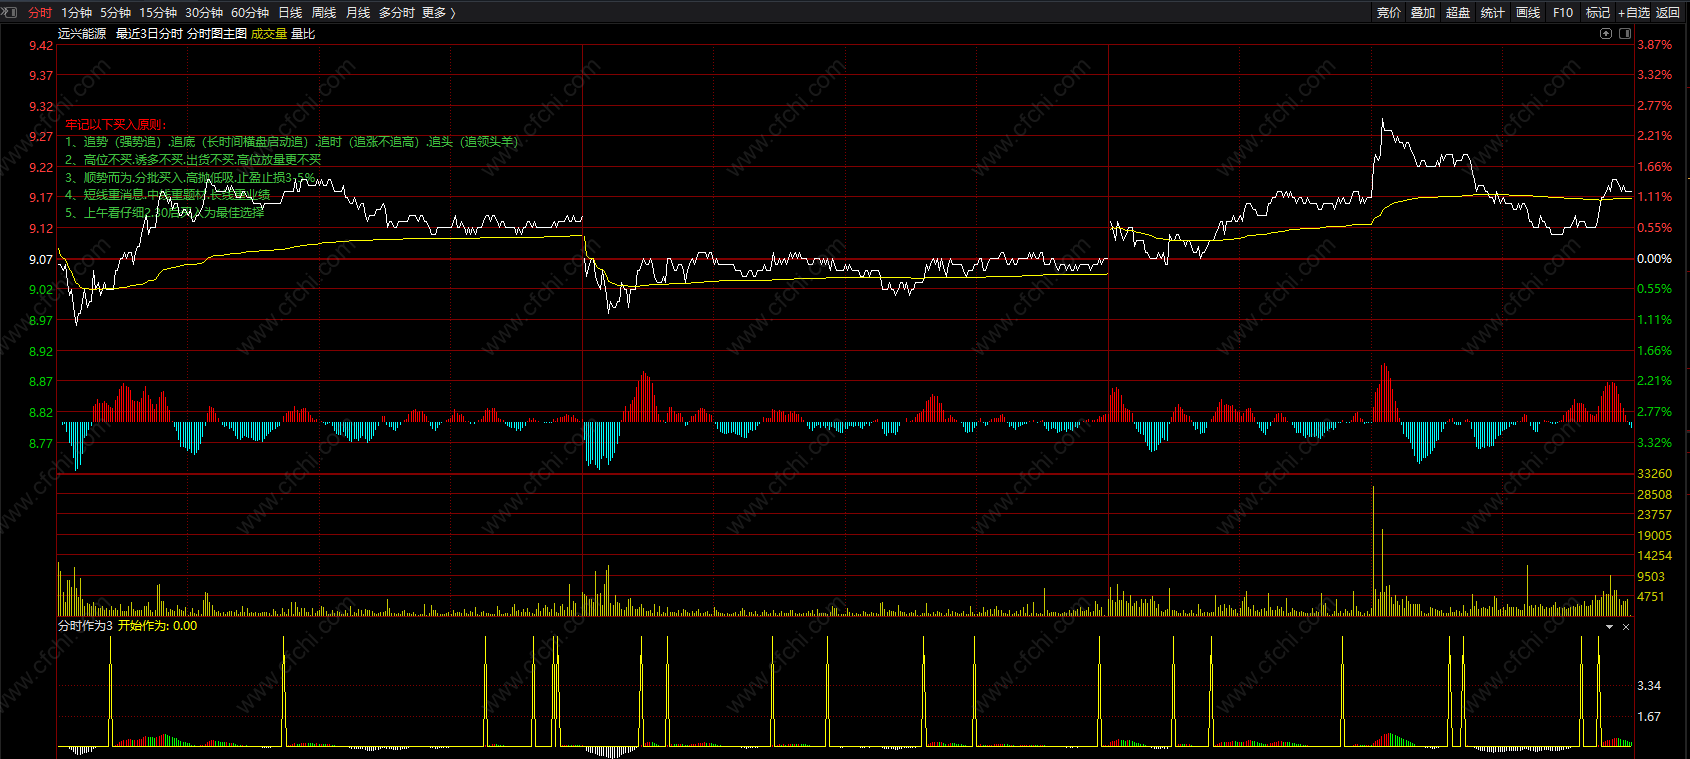This screenshot has height=759, width=1690.
Task: Expand the 更多 periods chevron
Action: [x=453, y=13]
